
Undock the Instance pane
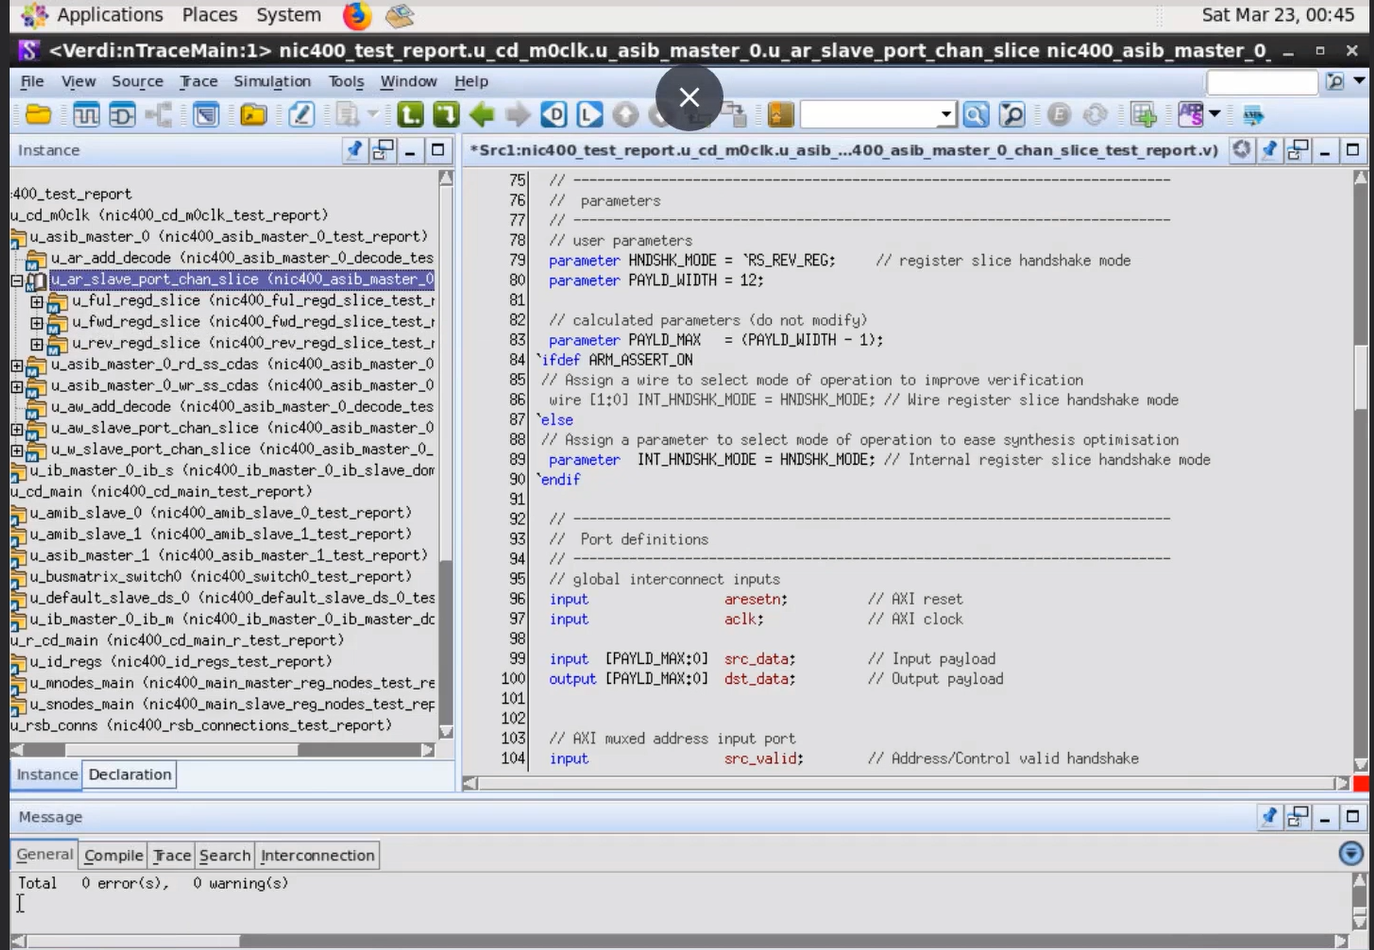[x=382, y=150]
